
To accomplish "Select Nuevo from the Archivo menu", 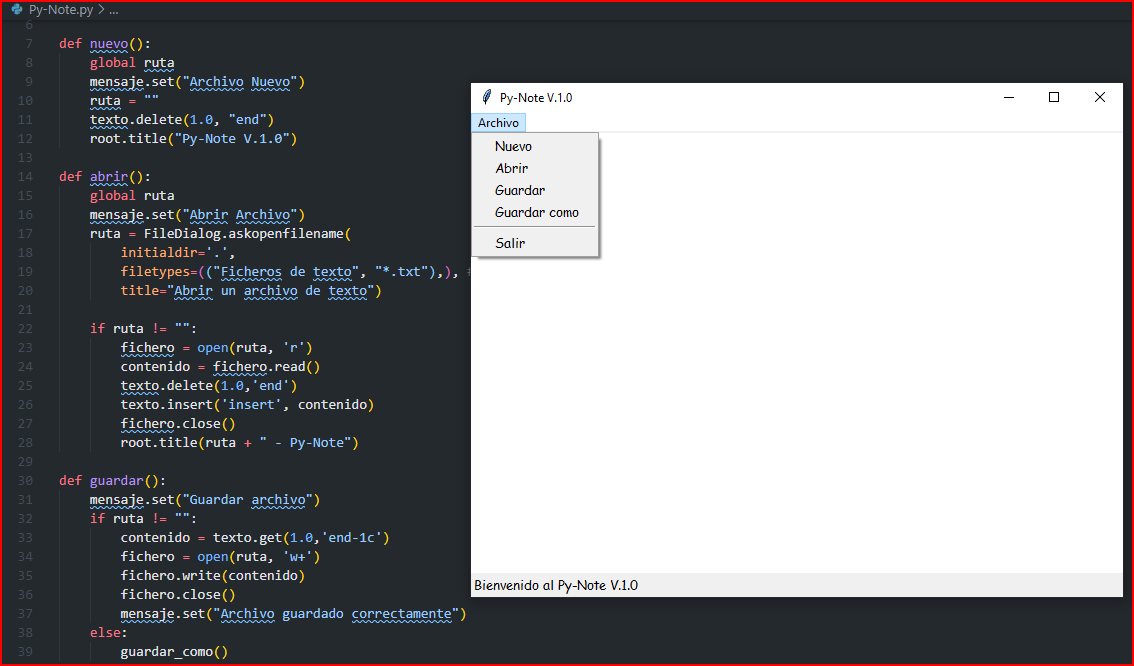I will coord(513,145).
